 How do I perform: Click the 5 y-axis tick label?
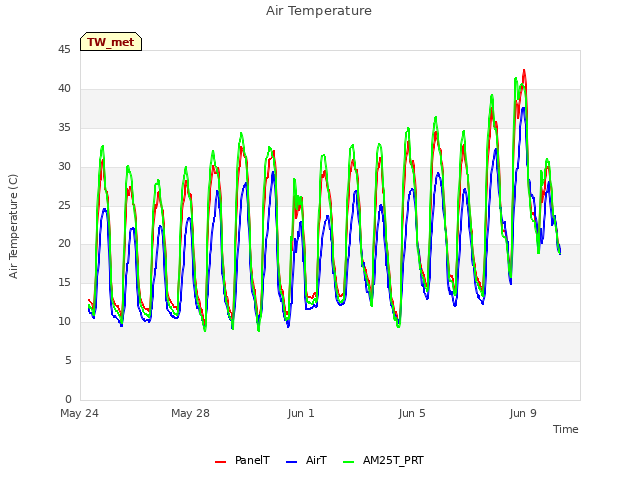(x=68, y=360)
